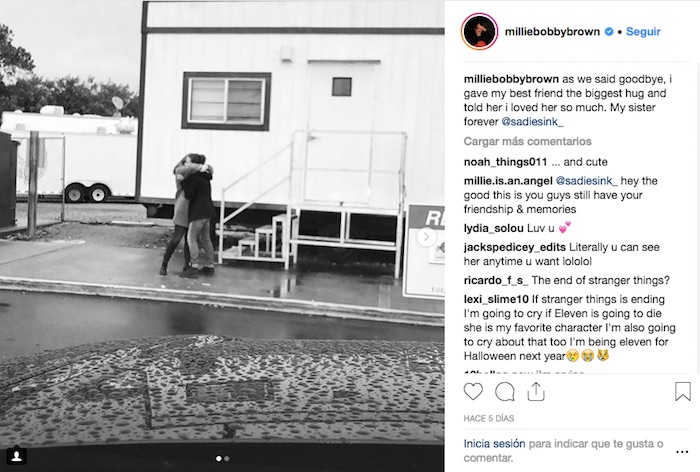Follow the account via Seguir
This screenshot has width=700, height=472.
[x=643, y=31]
